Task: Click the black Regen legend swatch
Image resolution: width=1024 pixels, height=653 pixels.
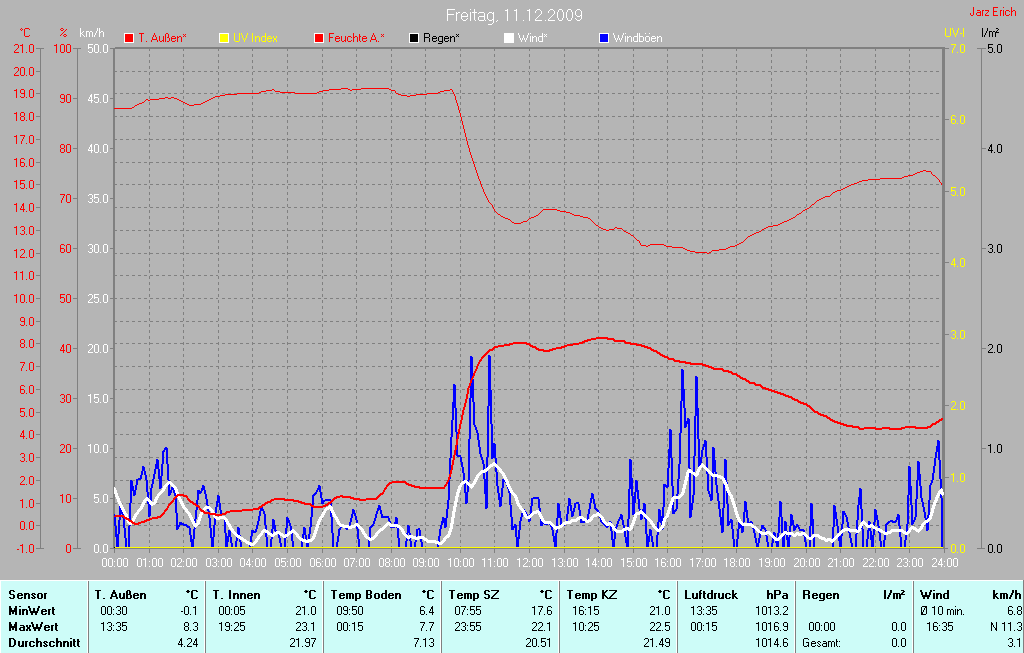Action: tap(415, 38)
